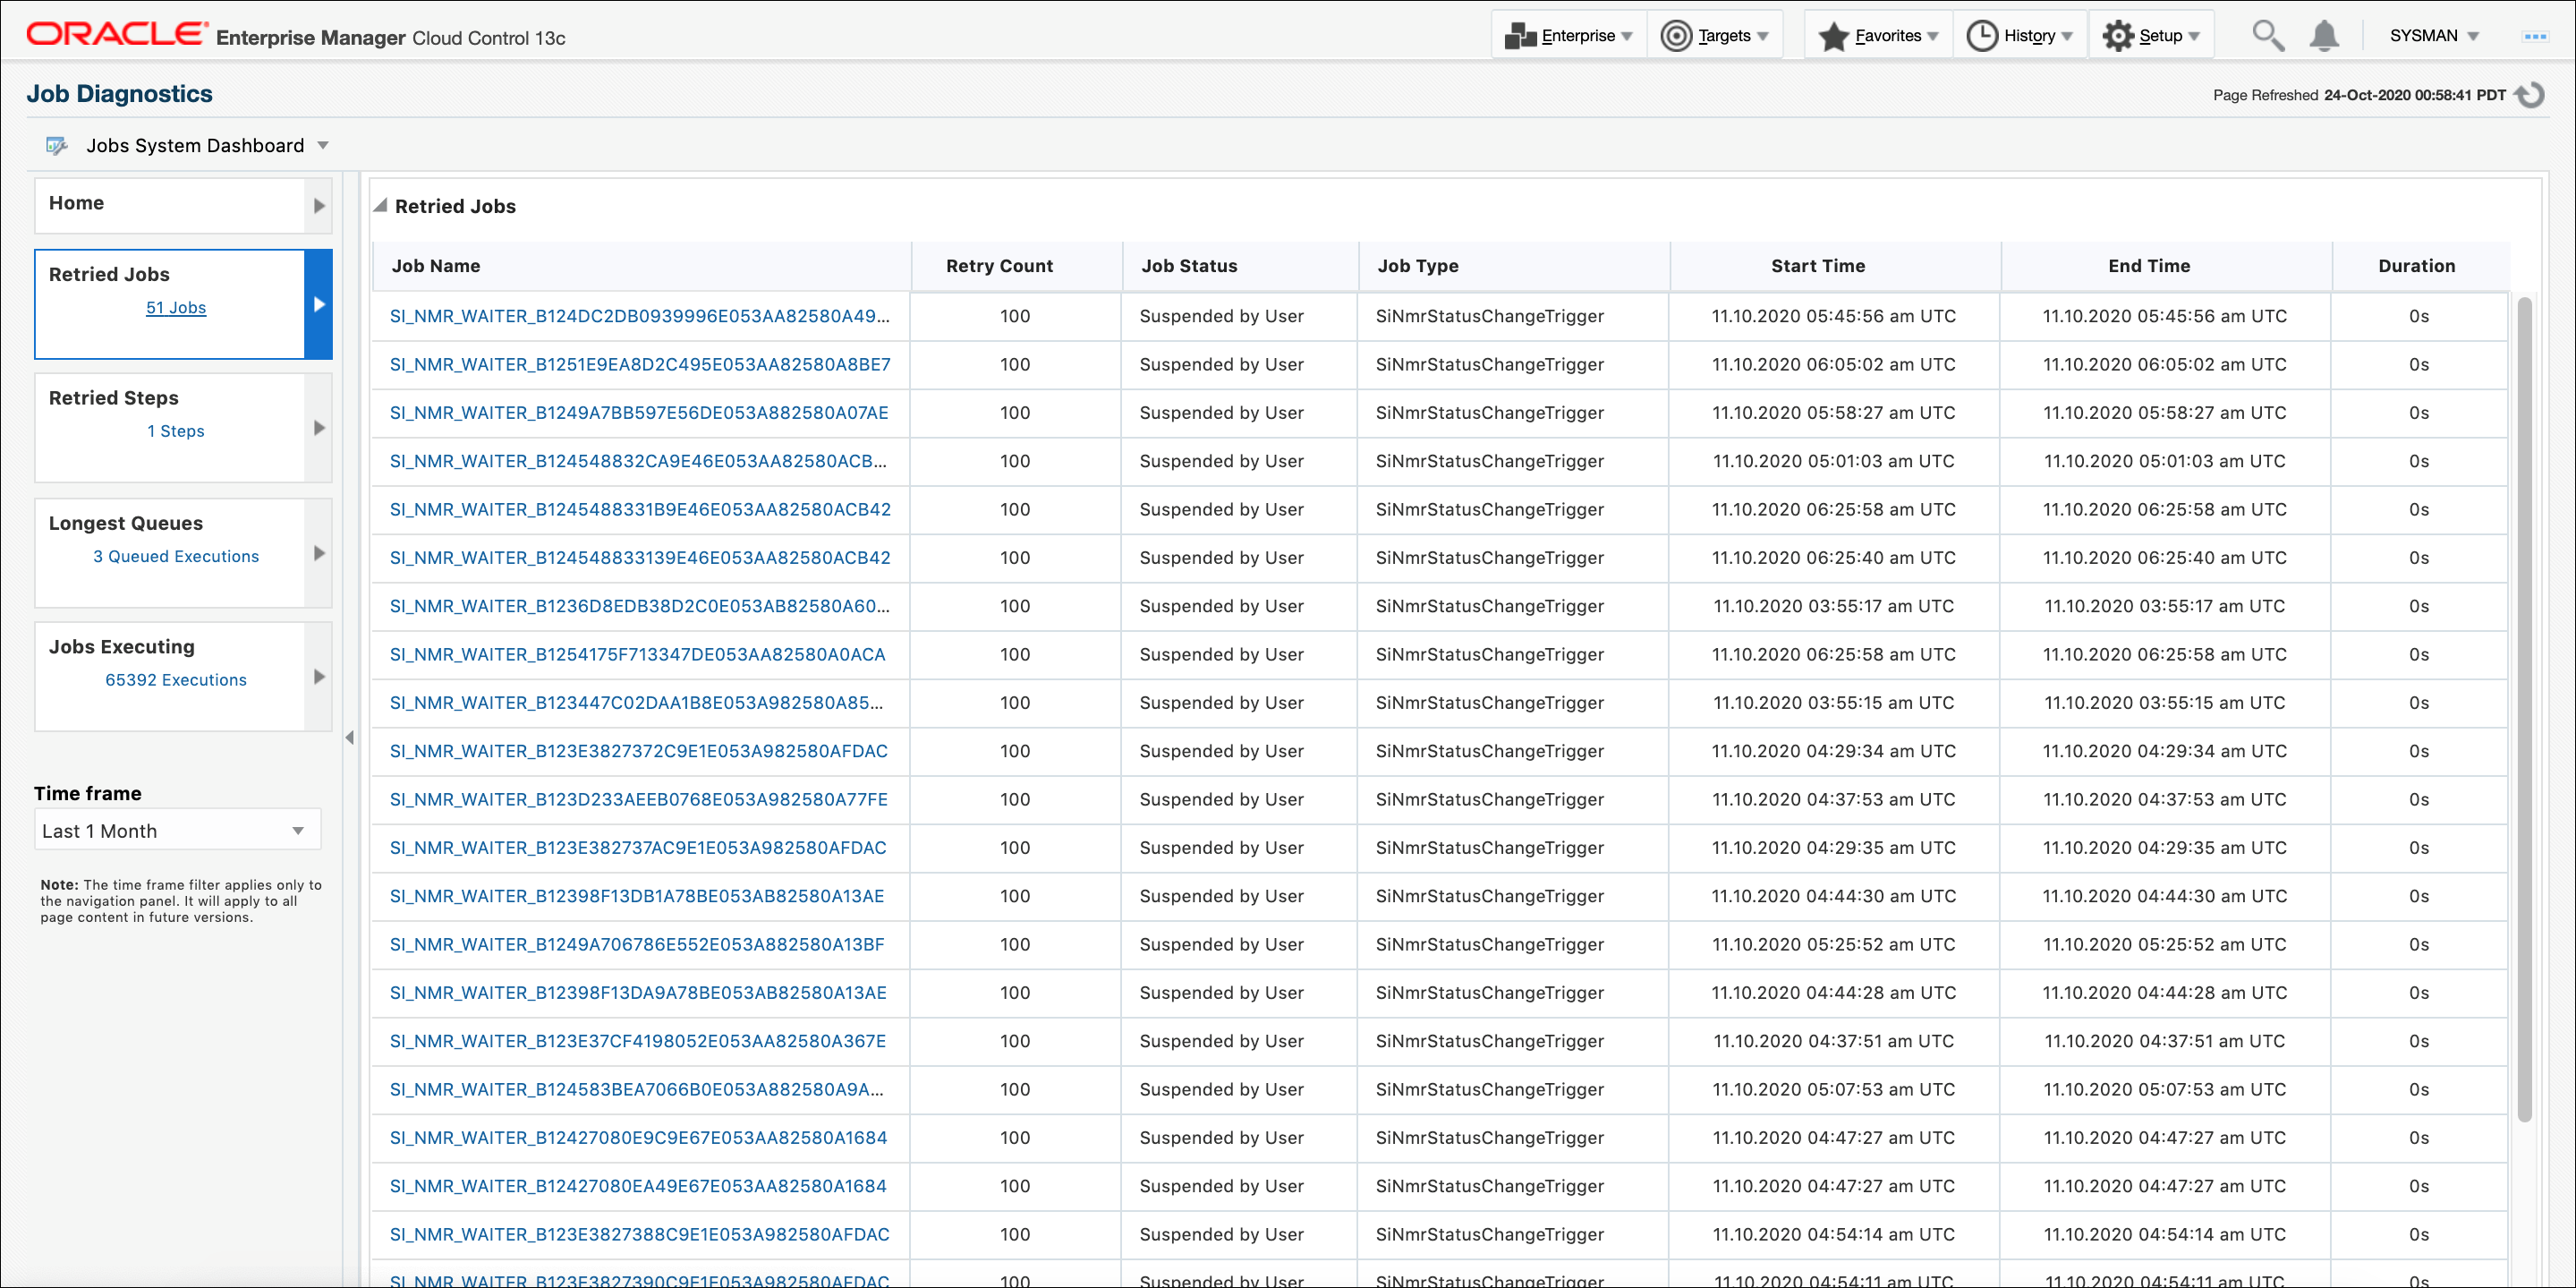Click end time 11.10.2020 06:05:02 am UTC
This screenshot has height=1288, width=2576.
(2165, 365)
